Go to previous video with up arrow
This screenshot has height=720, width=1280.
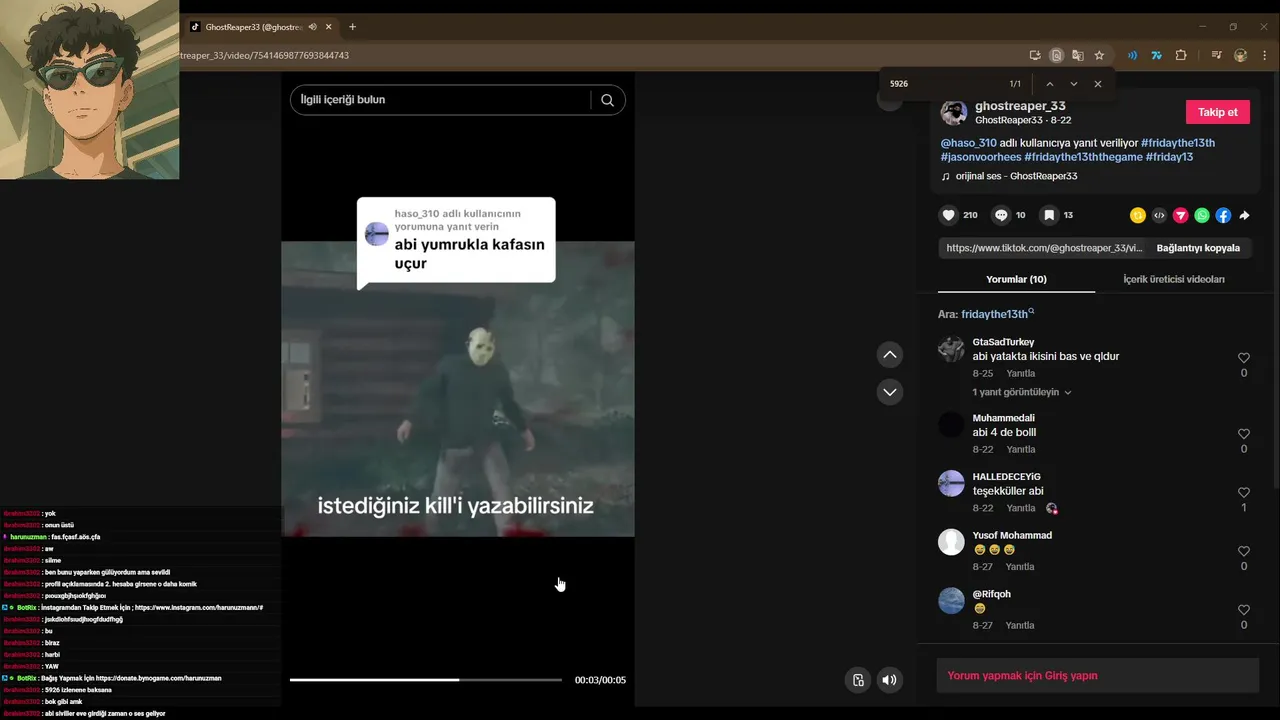tap(890, 355)
